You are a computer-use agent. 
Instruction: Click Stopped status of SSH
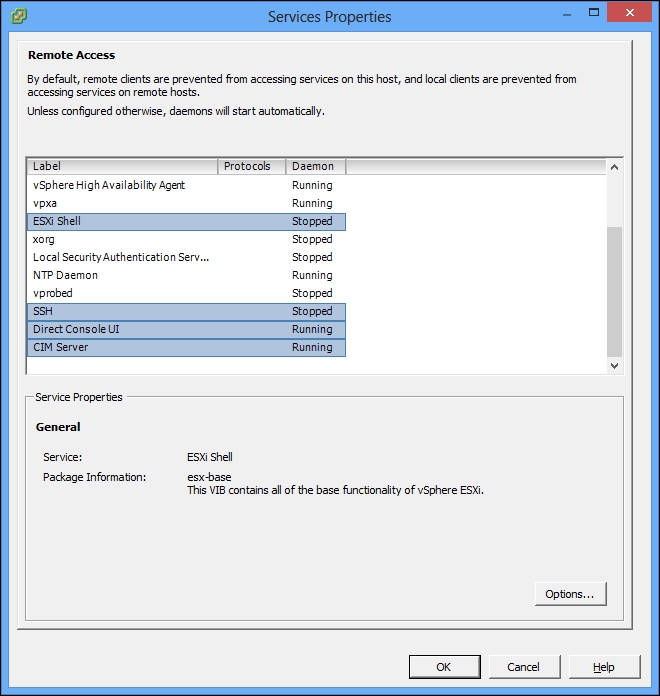pyautogui.click(x=312, y=312)
